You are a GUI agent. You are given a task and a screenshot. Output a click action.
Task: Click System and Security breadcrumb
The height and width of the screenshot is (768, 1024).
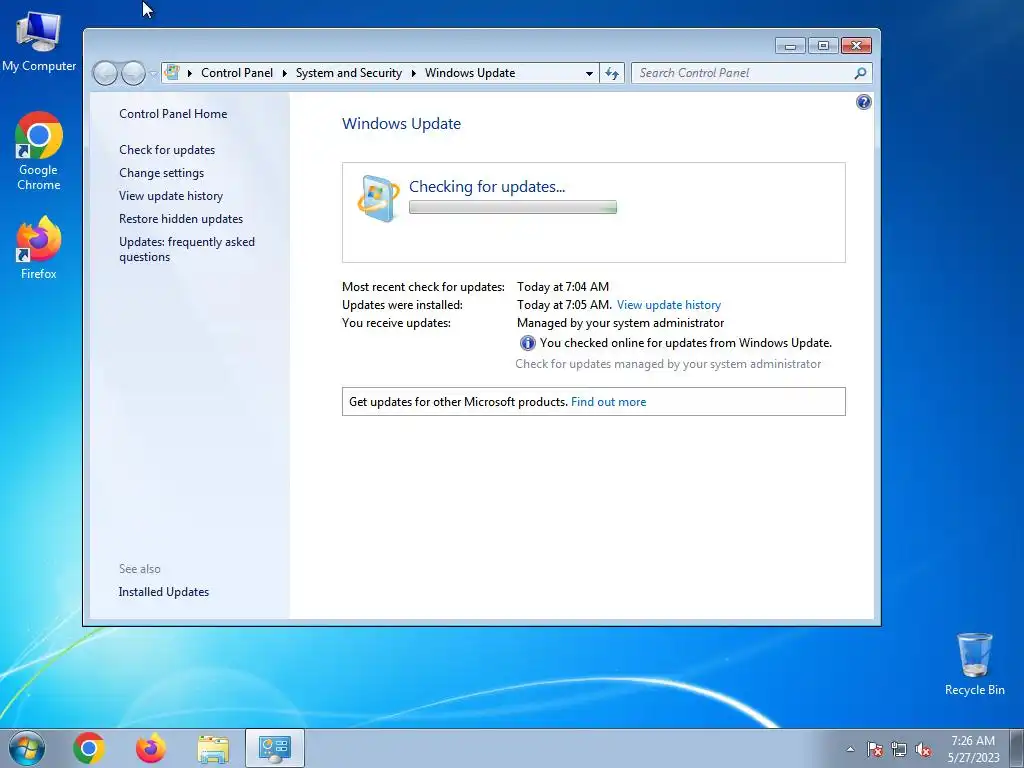(349, 73)
